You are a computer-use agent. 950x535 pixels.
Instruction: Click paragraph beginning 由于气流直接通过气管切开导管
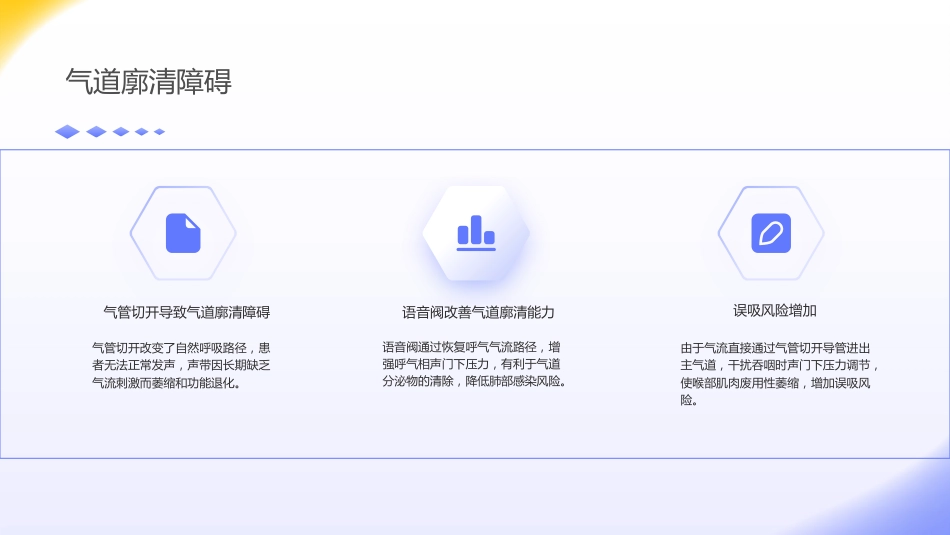tap(779, 374)
